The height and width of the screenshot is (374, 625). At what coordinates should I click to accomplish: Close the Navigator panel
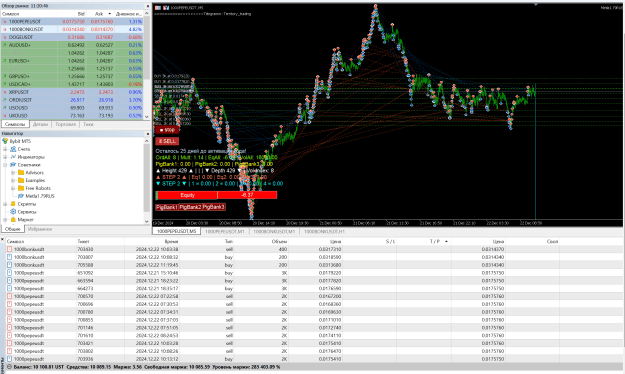147,134
